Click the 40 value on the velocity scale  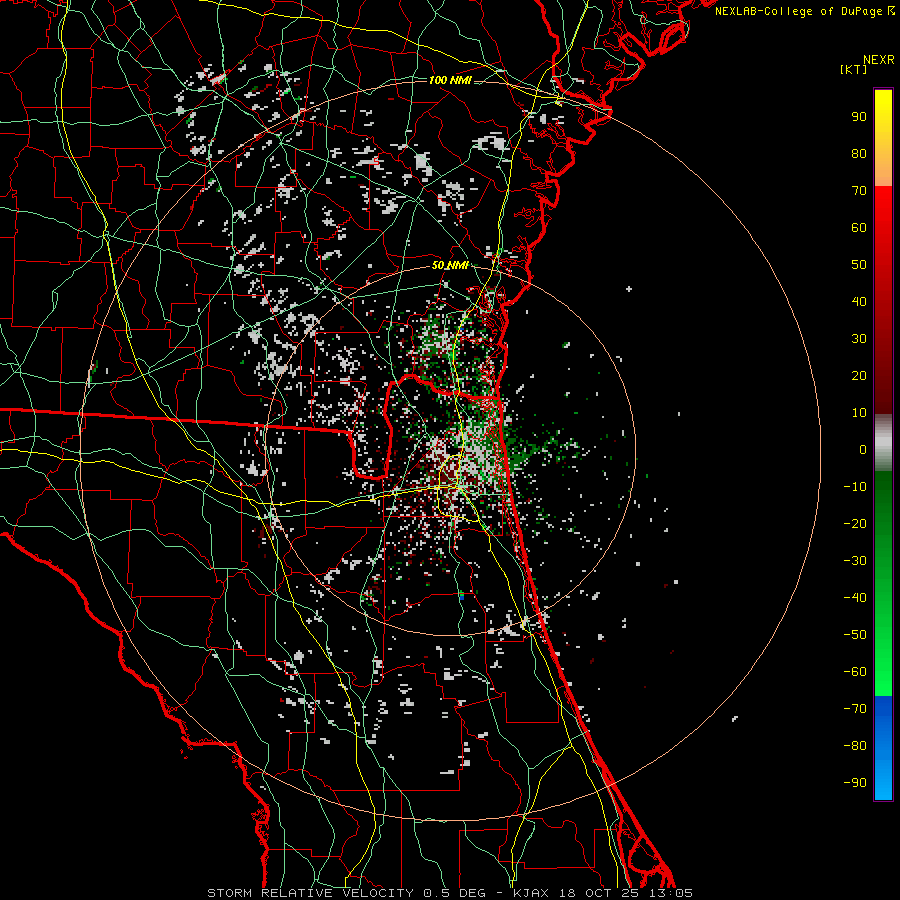pos(859,302)
